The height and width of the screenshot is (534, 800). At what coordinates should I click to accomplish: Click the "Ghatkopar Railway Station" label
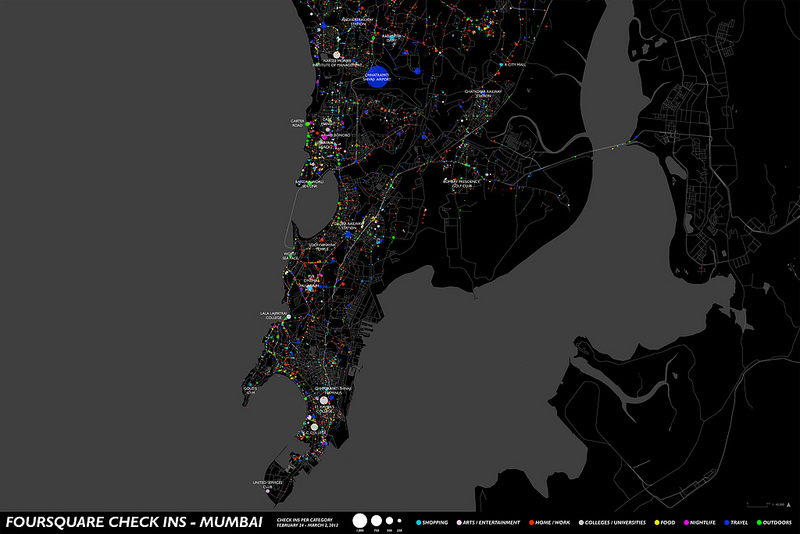[483, 94]
